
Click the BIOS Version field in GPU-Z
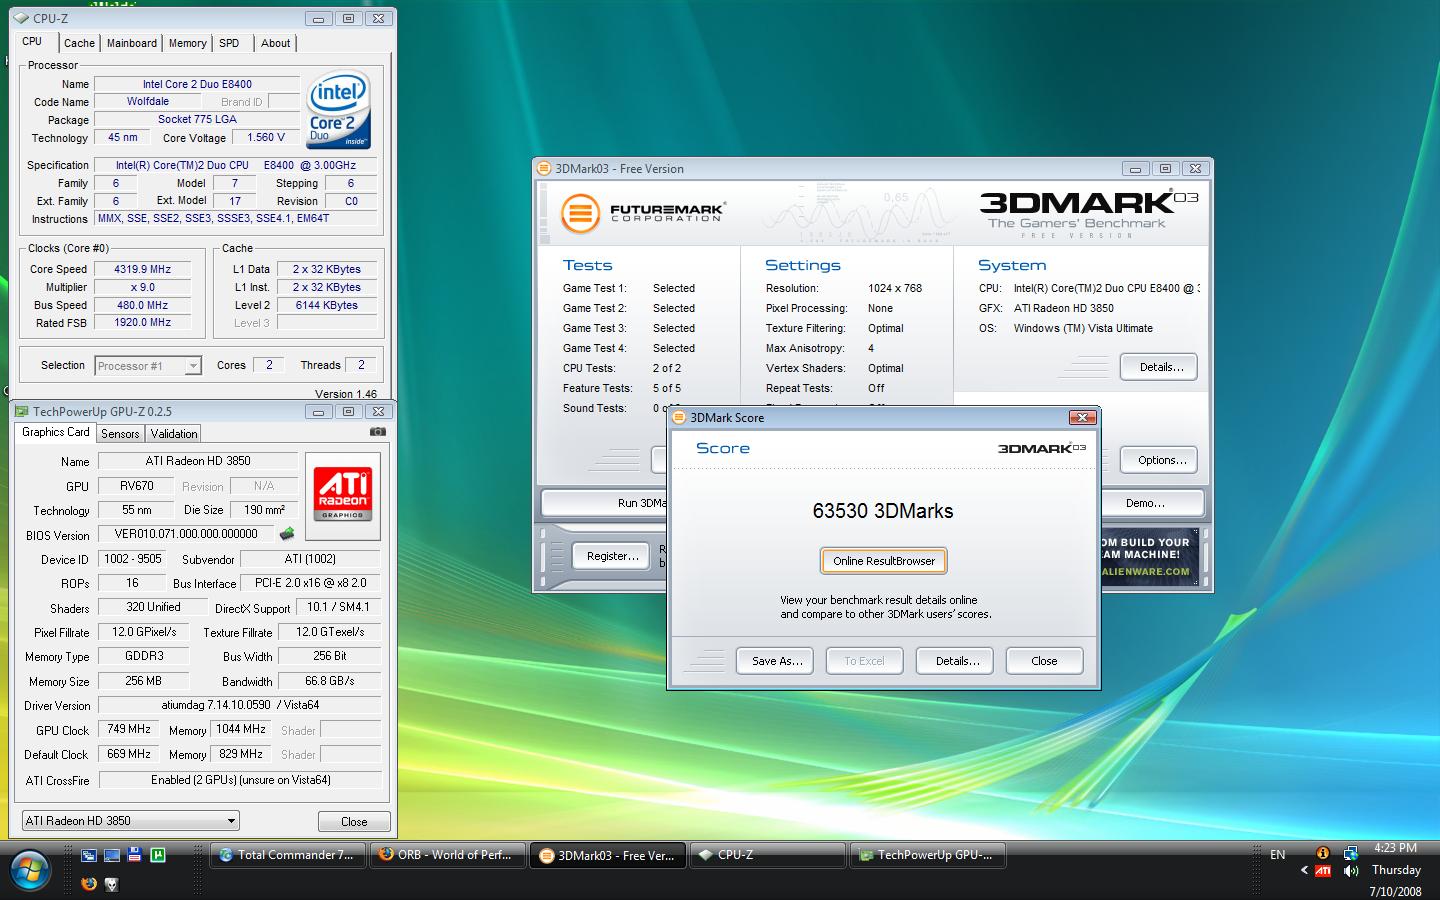[186, 534]
